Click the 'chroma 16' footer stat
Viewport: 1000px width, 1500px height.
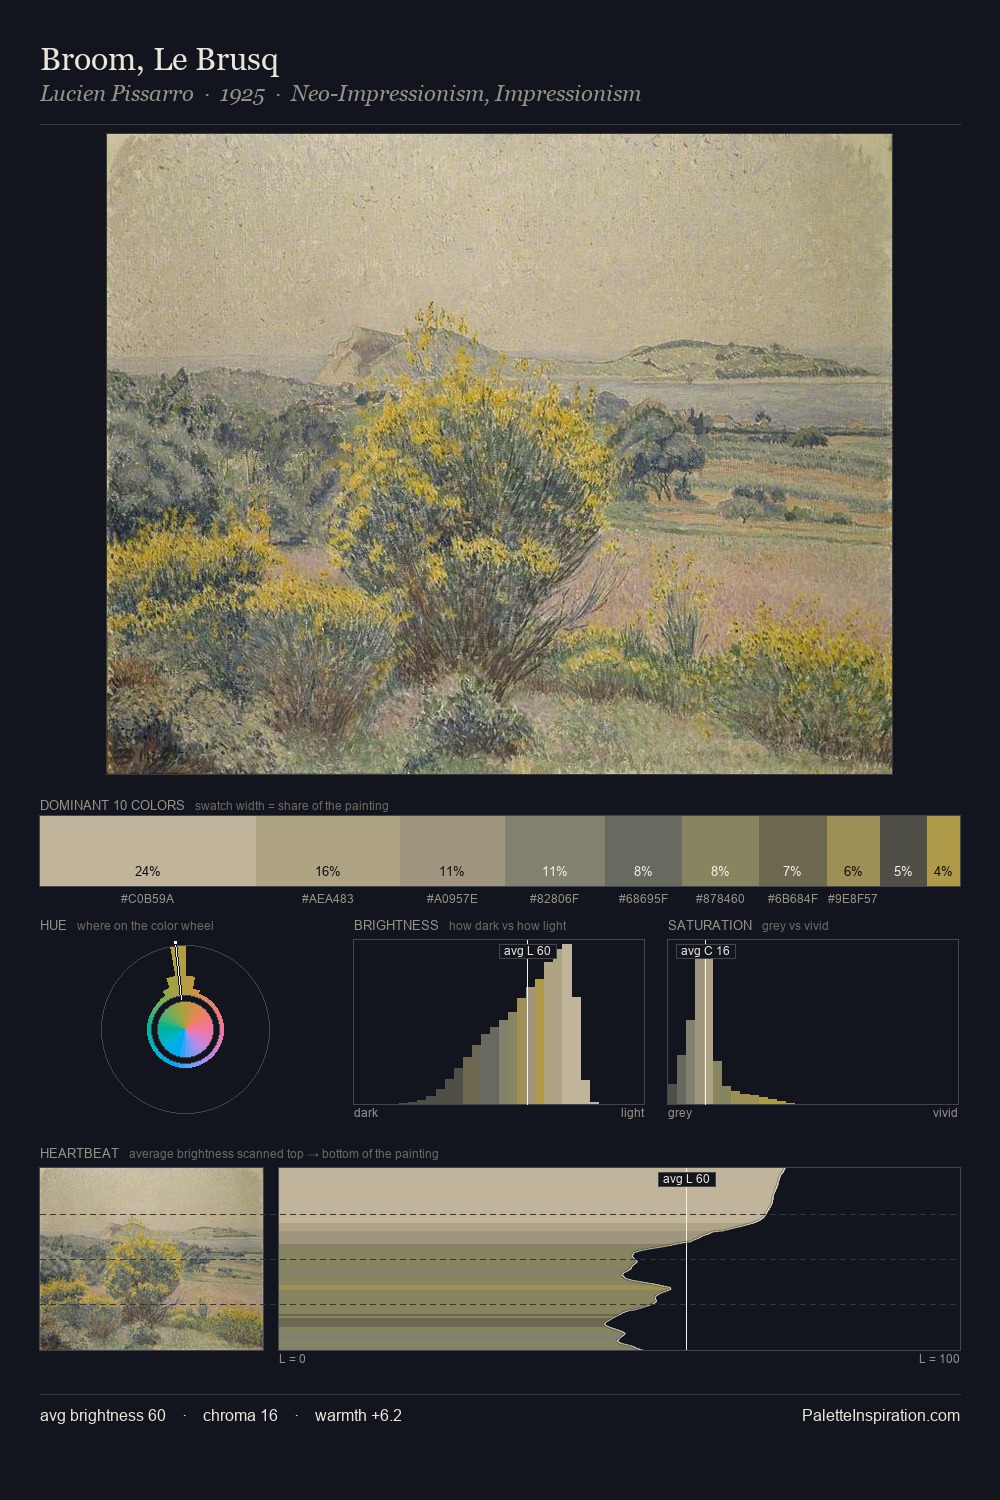pyautogui.click(x=240, y=1415)
